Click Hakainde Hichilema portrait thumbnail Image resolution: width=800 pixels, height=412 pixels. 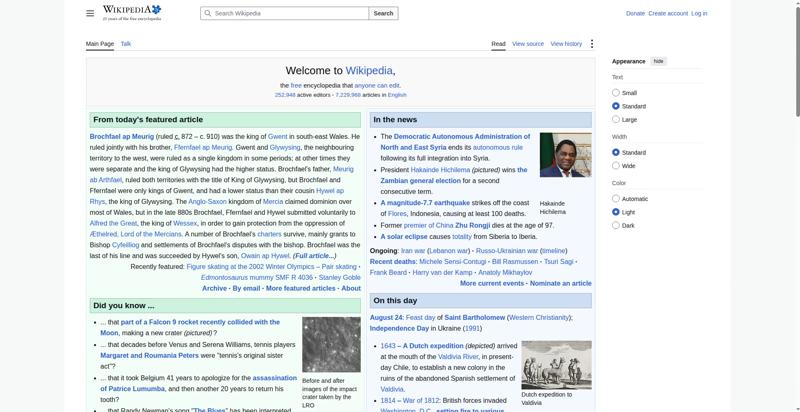[x=566, y=154]
